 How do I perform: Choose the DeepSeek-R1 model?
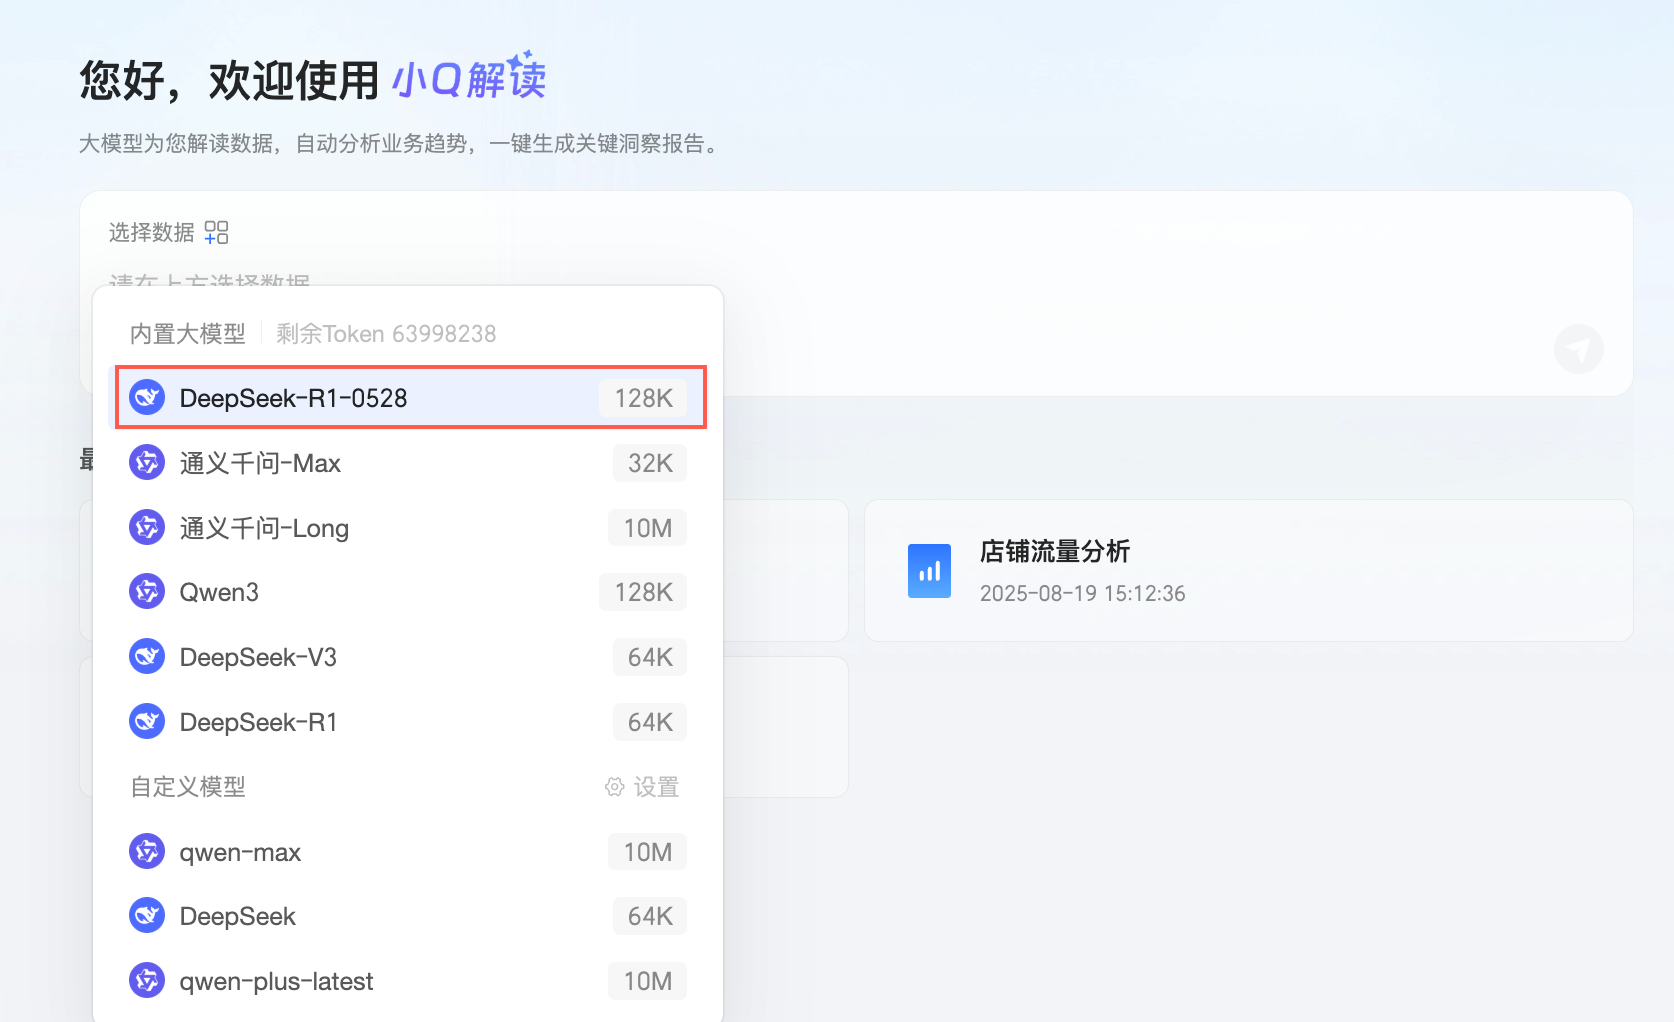(408, 722)
